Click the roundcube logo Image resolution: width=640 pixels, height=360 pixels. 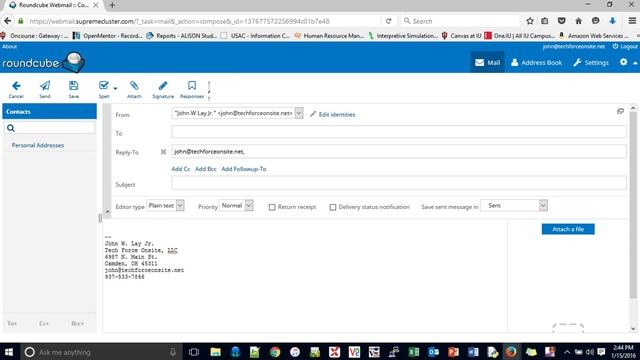(x=44, y=62)
